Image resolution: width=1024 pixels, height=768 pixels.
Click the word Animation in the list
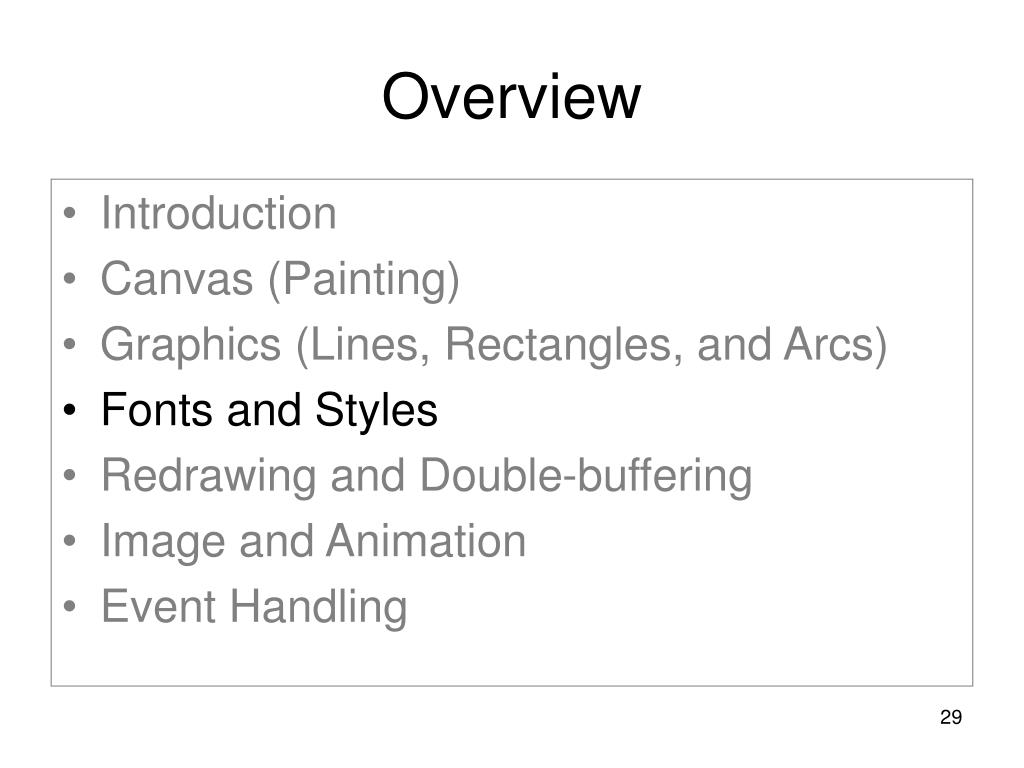426,541
